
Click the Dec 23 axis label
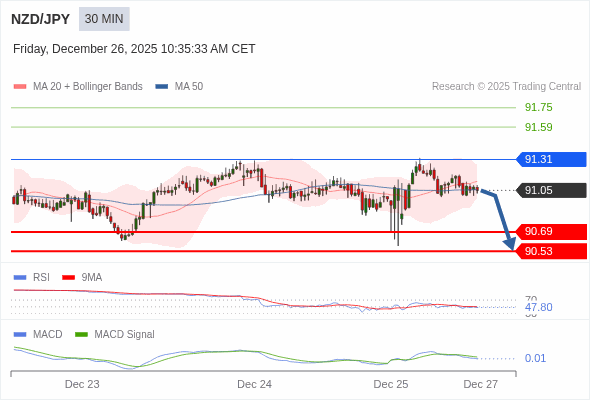(82, 384)
